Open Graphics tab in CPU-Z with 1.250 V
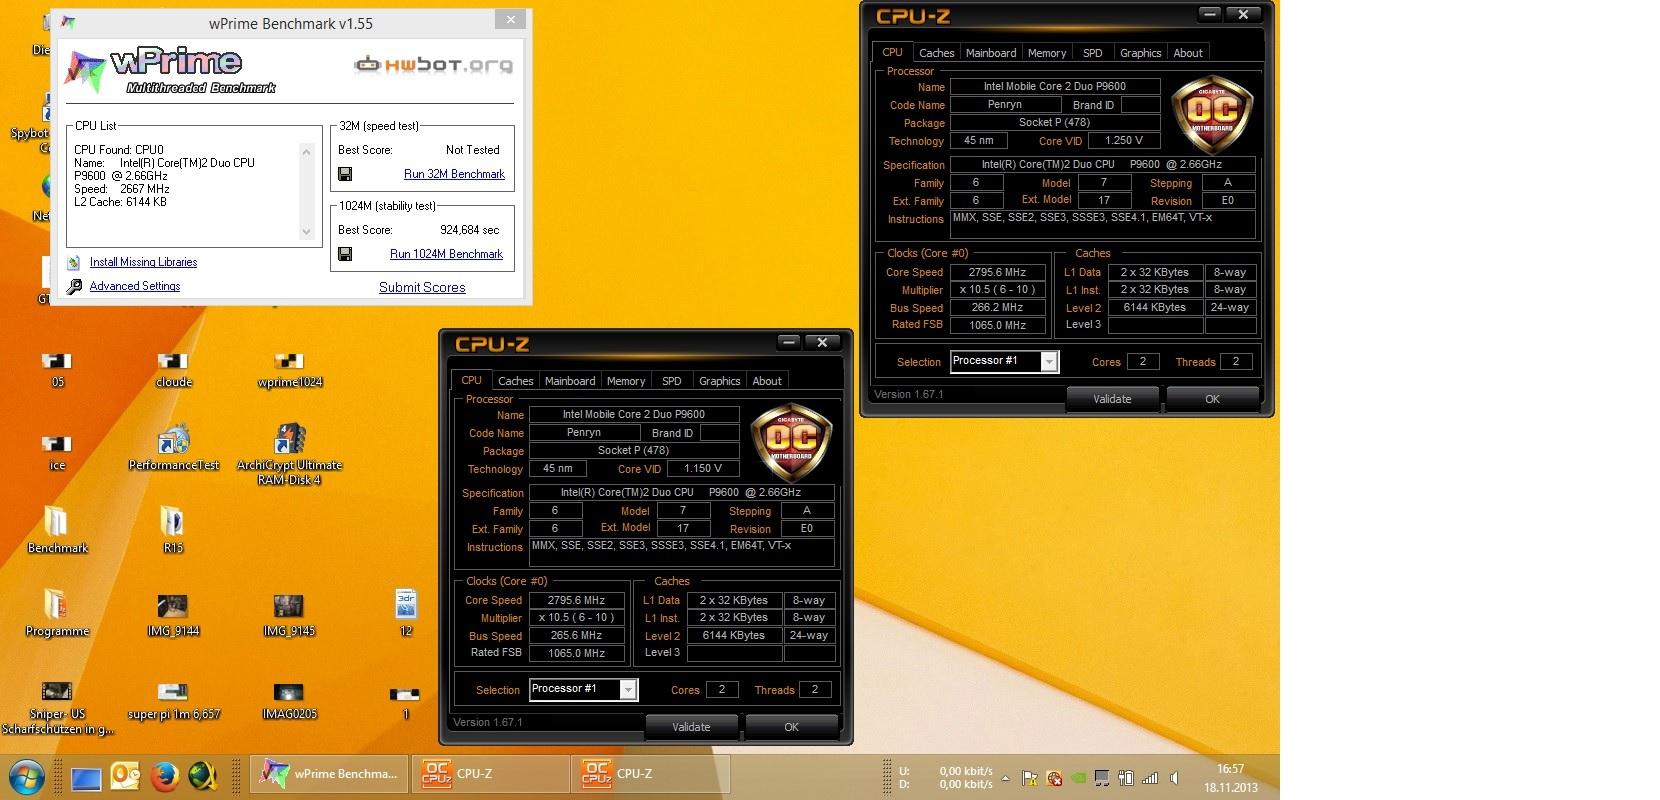Image resolution: width=1660 pixels, height=800 pixels. tap(1140, 53)
